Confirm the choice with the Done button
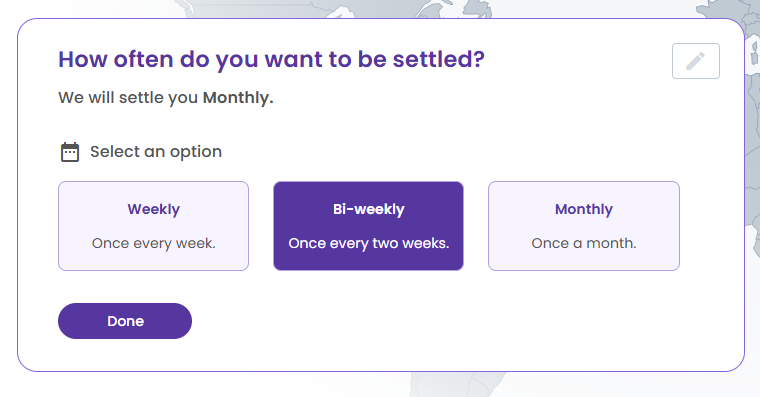 (x=125, y=321)
